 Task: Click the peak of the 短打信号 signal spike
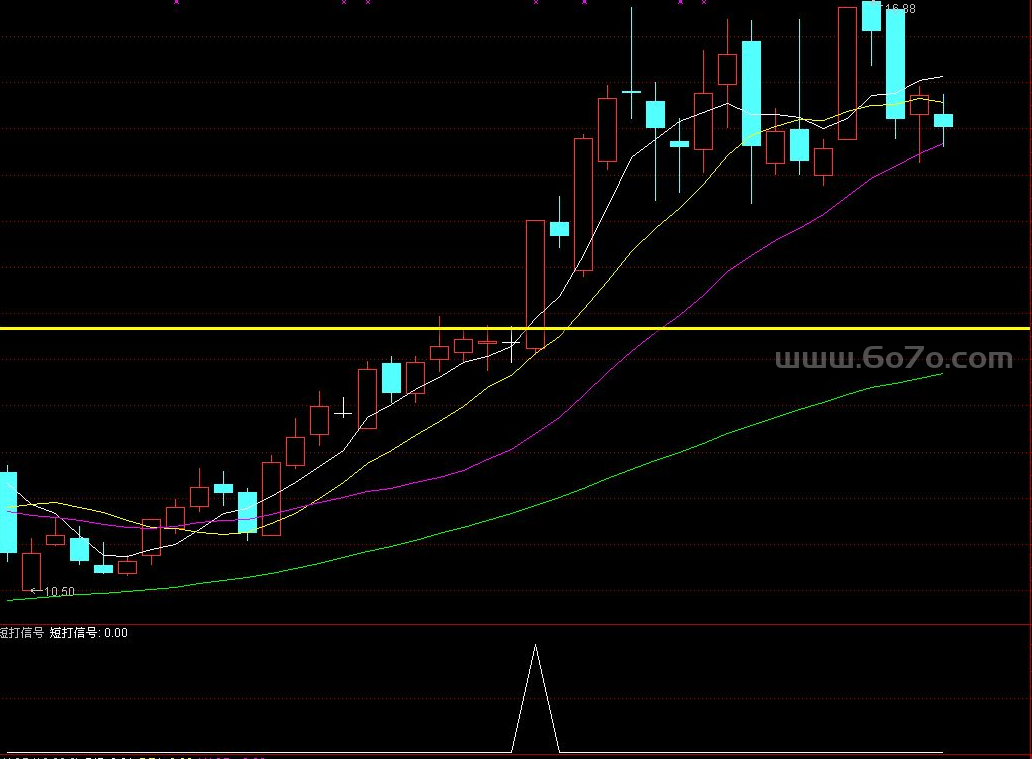(535, 646)
